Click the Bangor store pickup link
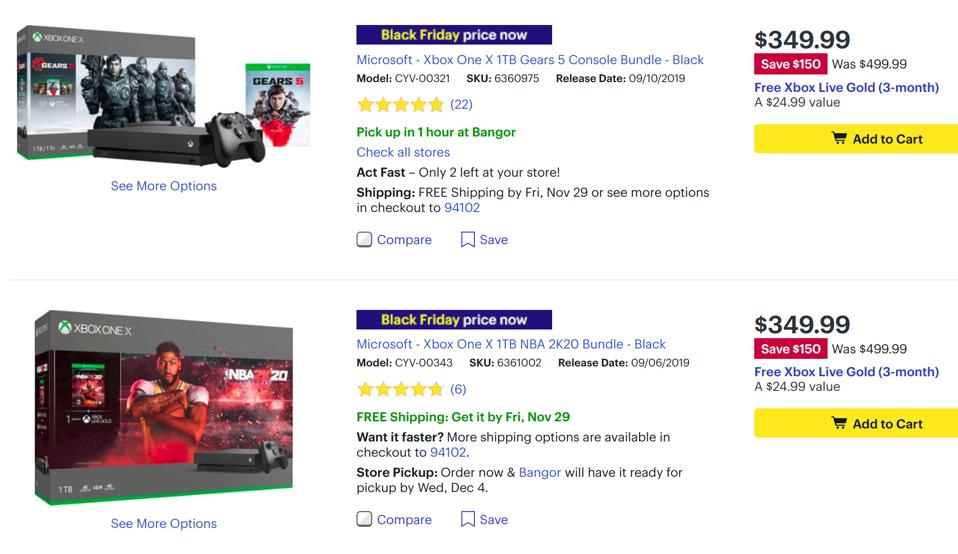This screenshot has height=554, width=958. [x=539, y=472]
